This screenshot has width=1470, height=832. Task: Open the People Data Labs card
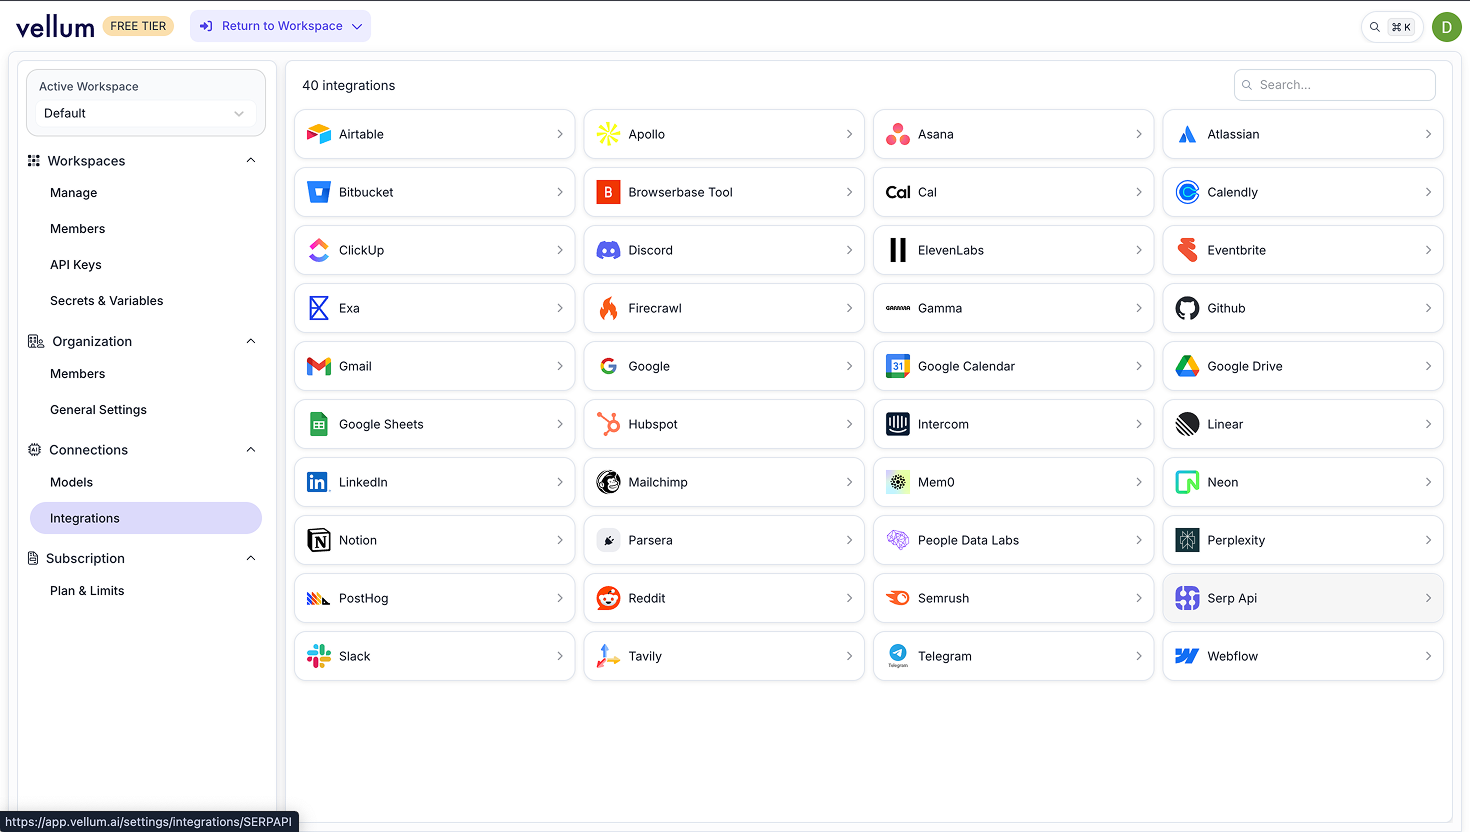(1013, 540)
